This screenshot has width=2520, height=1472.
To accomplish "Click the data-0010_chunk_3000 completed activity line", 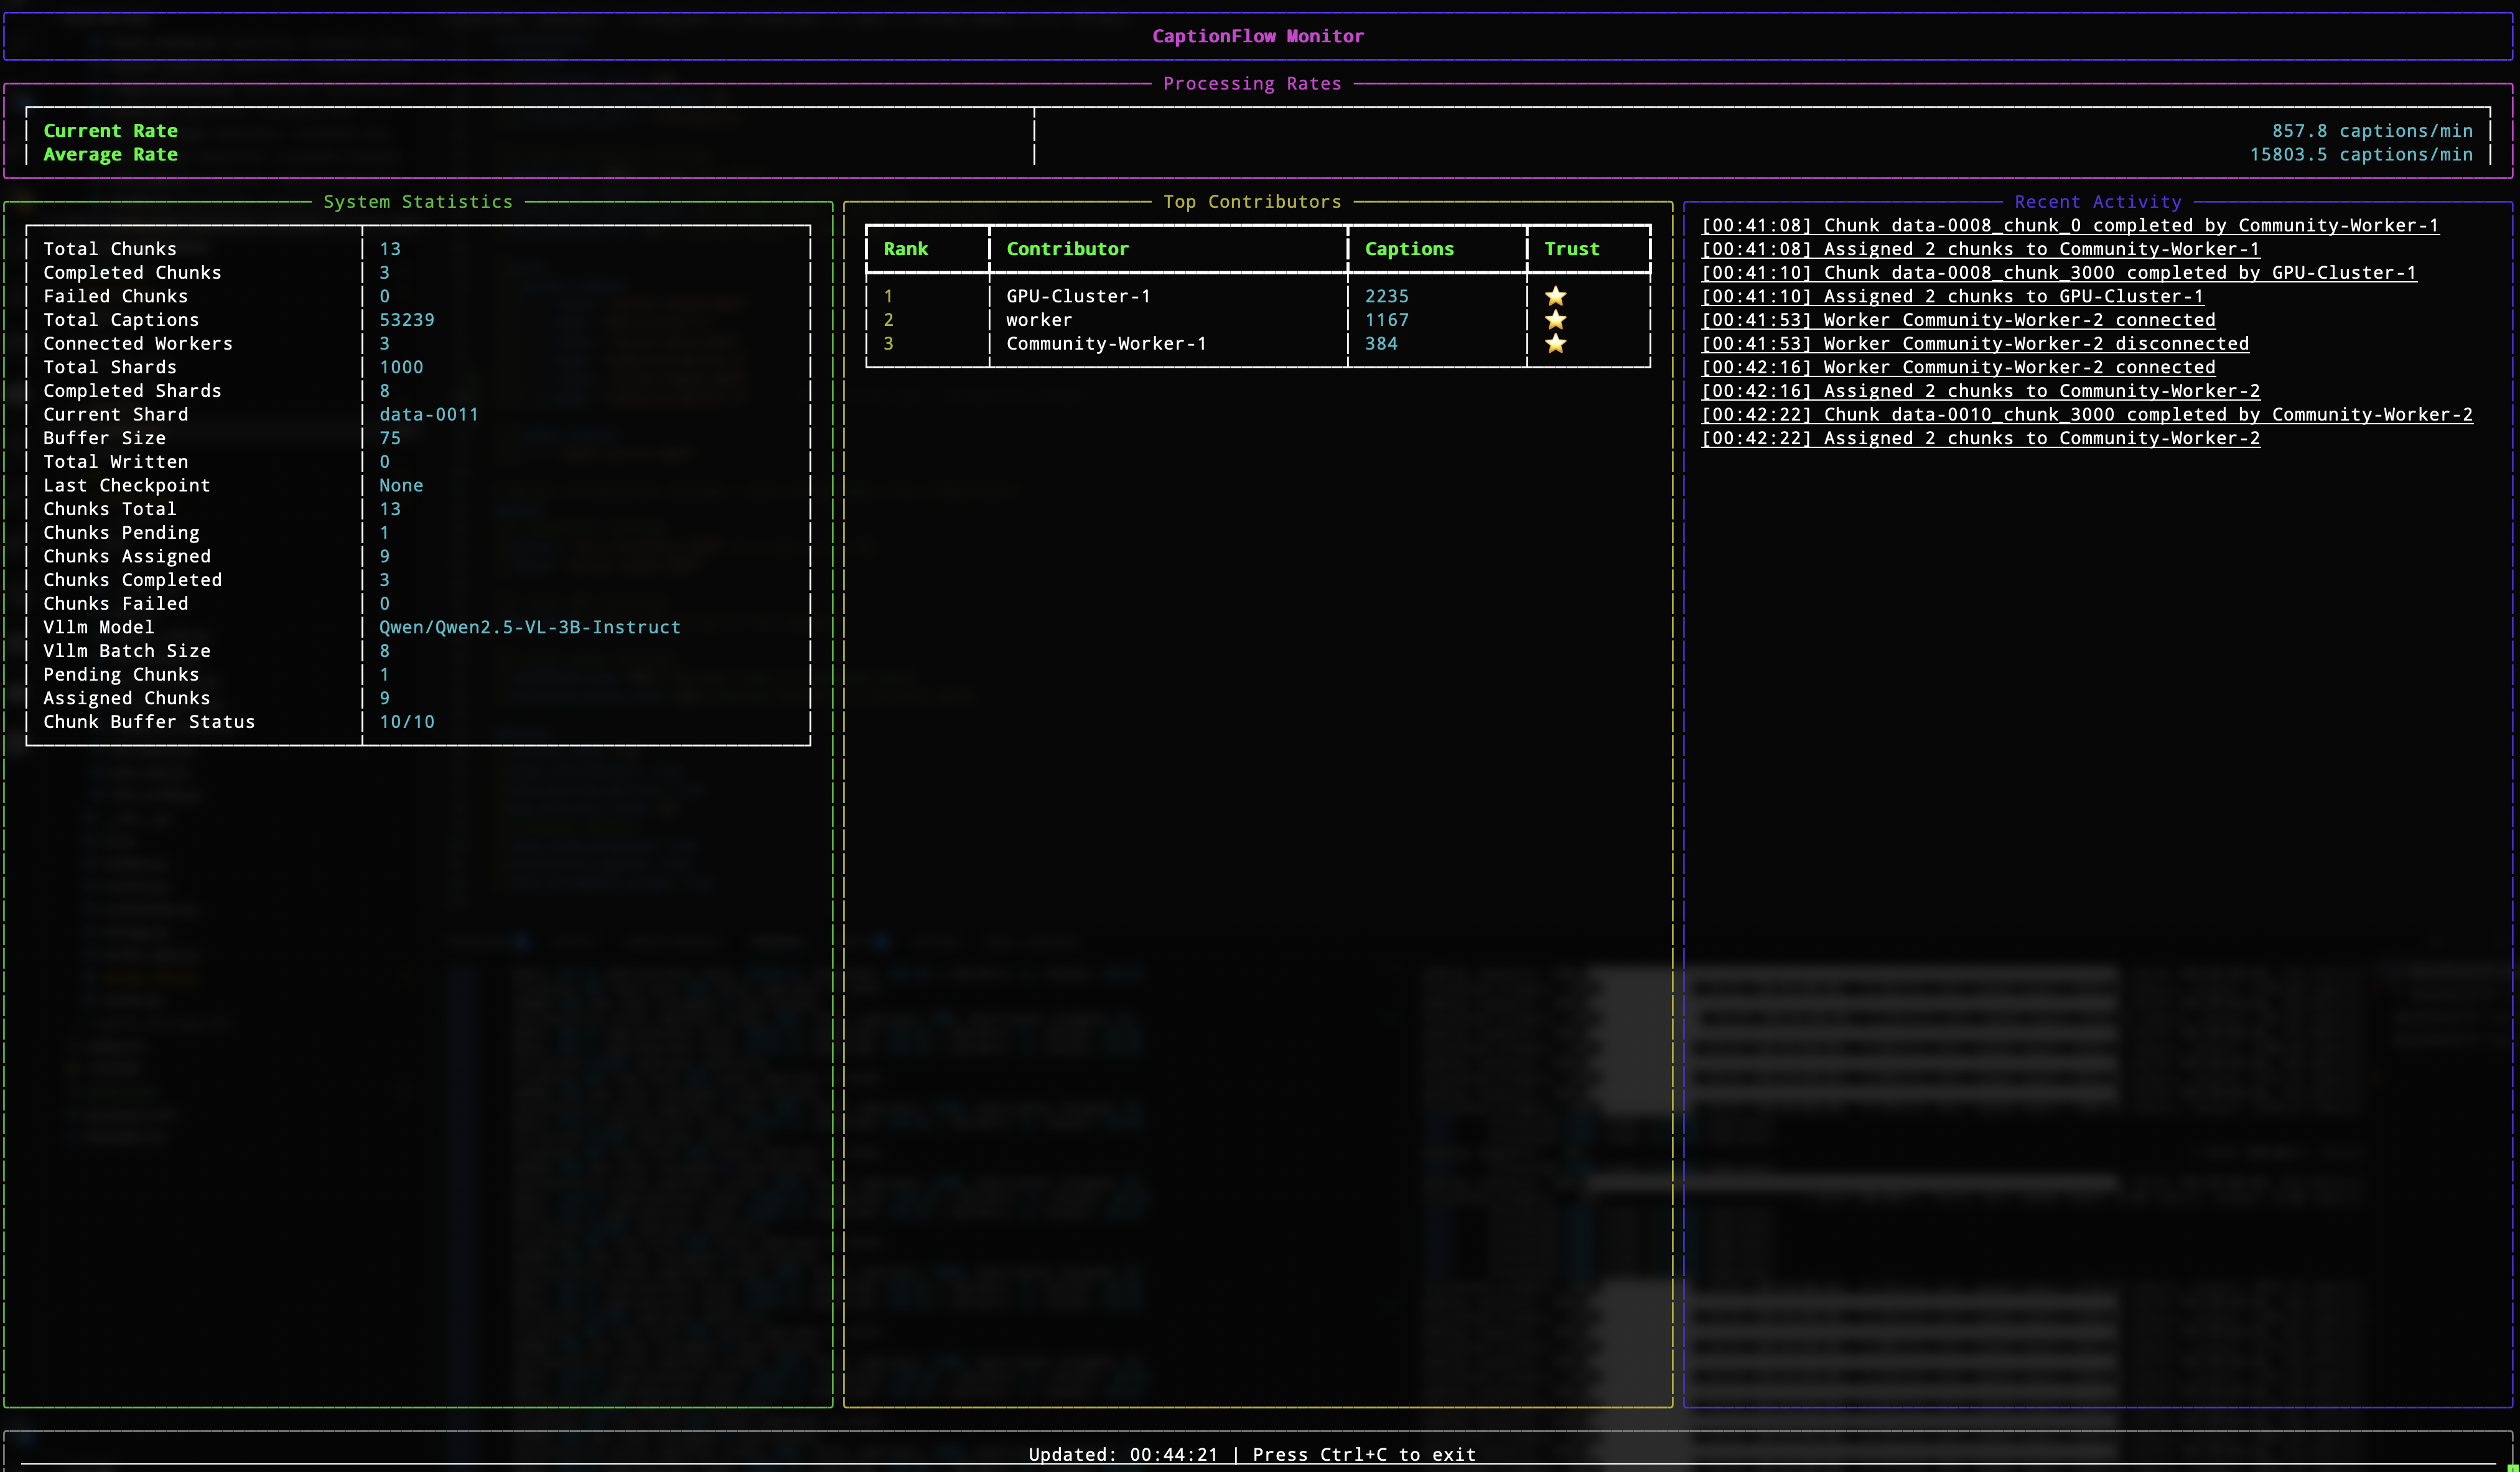I will pyautogui.click(x=2086, y=414).
